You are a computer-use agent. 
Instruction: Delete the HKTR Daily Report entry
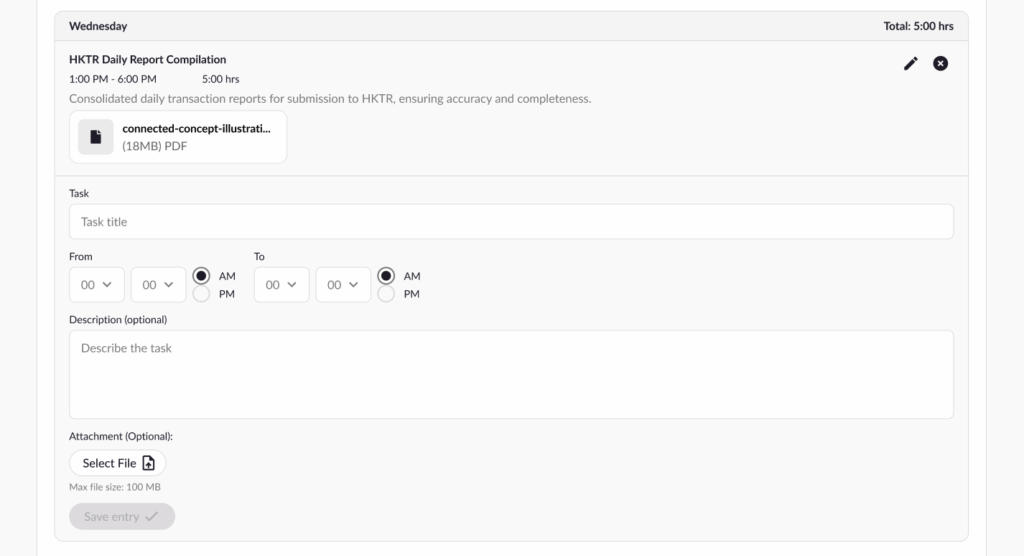940,64
